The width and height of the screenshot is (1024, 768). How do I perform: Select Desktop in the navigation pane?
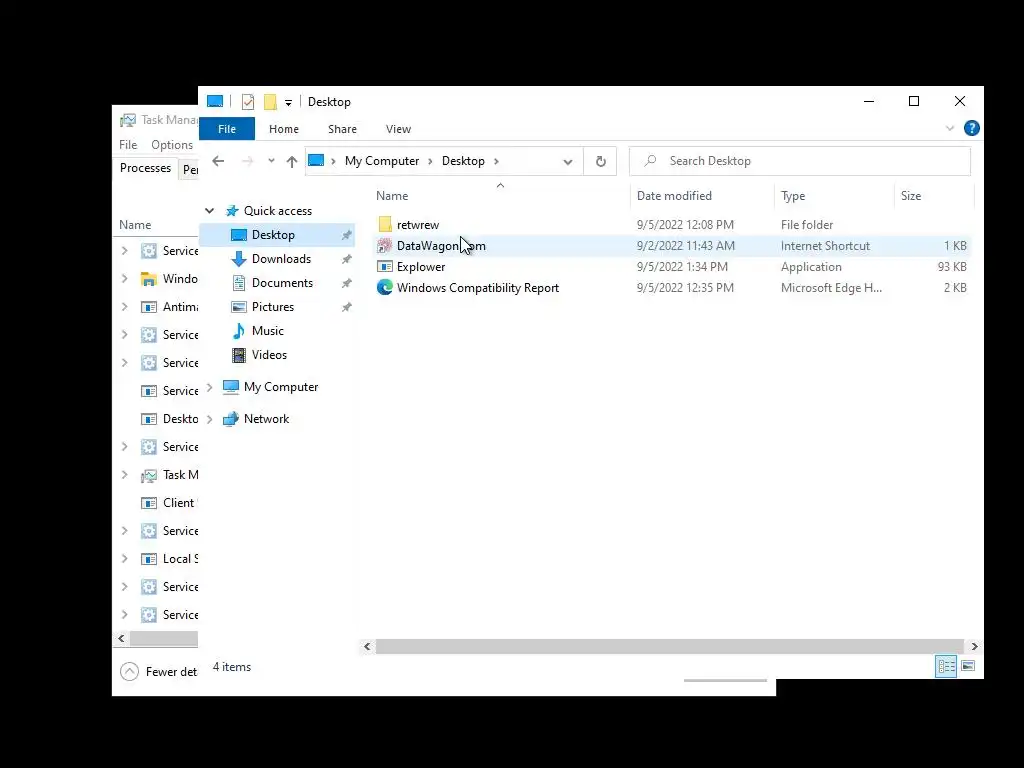pos(273,234)
